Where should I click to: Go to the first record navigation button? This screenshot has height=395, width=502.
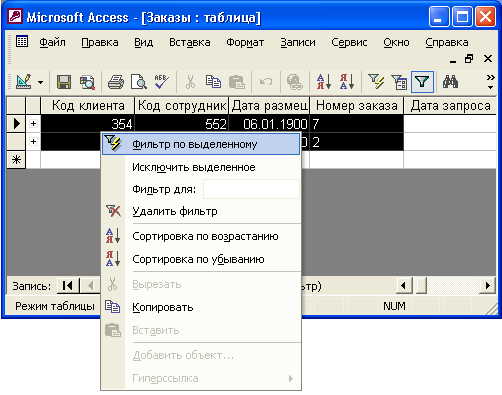pyautogui.click(x=68, y=286)
